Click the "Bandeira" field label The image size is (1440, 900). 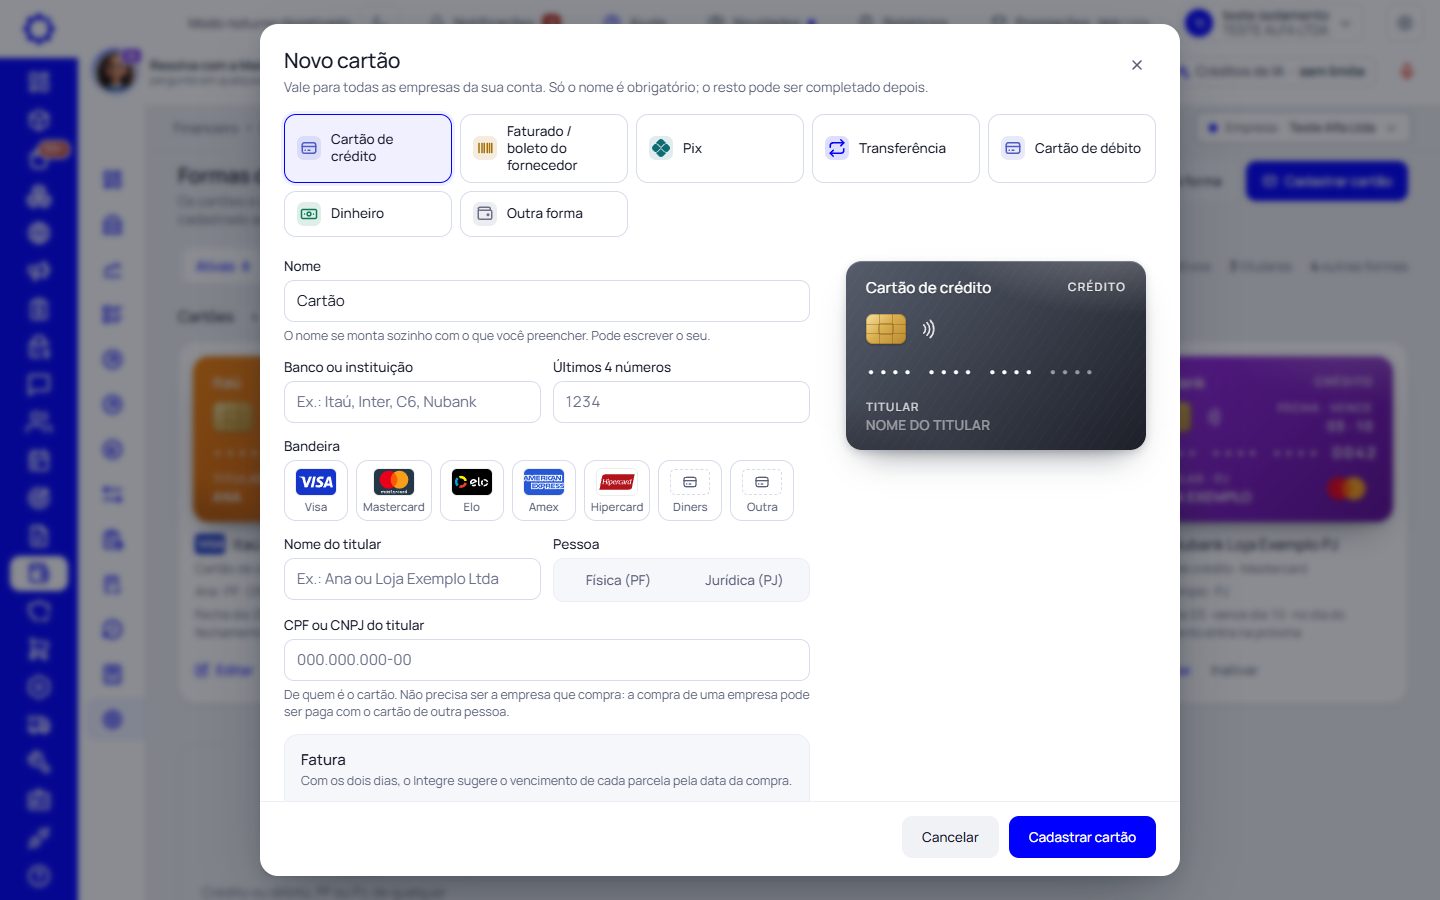312,446
